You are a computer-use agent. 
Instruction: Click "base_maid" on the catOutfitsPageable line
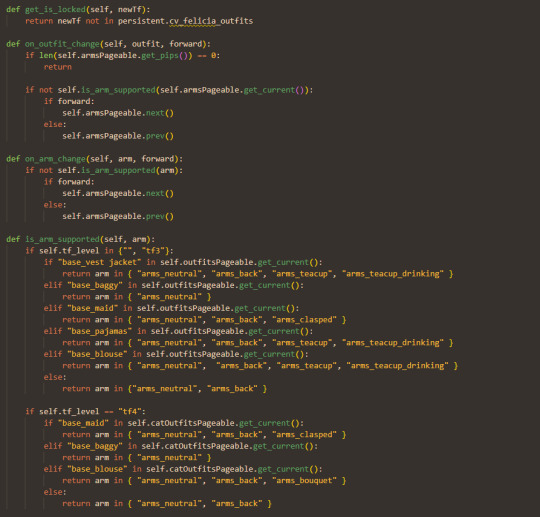(x=83, y=423)
